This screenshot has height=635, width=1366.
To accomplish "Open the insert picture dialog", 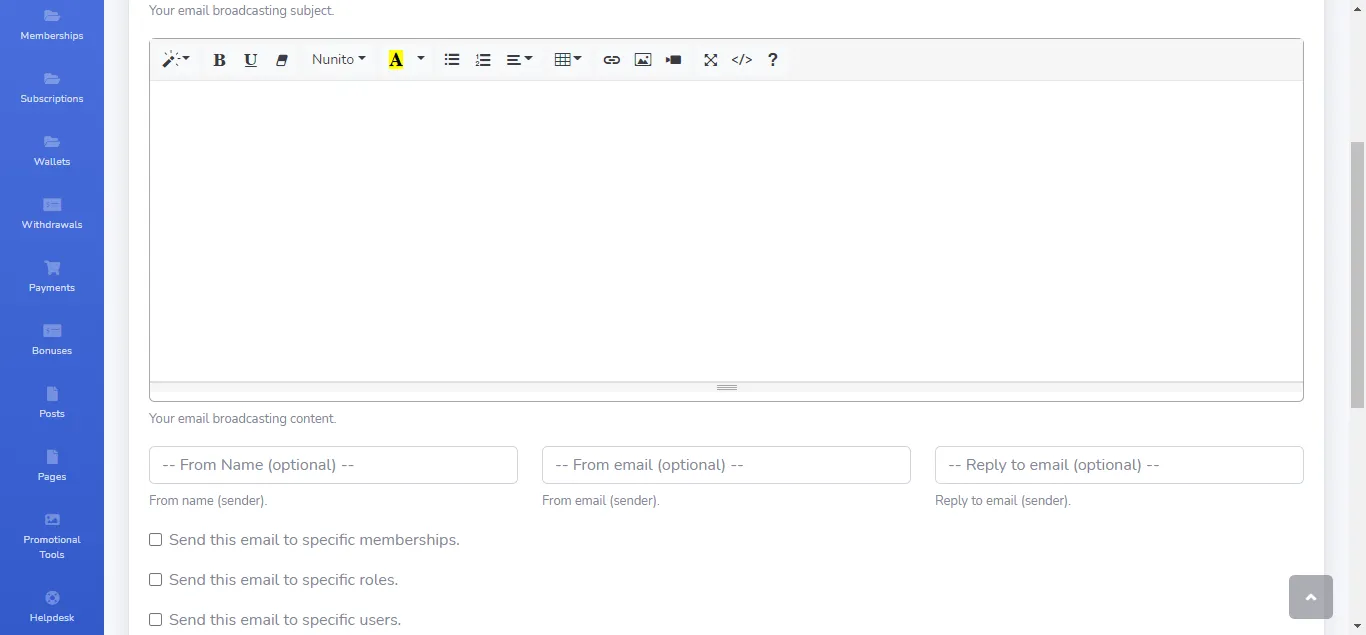I will 642,59.
